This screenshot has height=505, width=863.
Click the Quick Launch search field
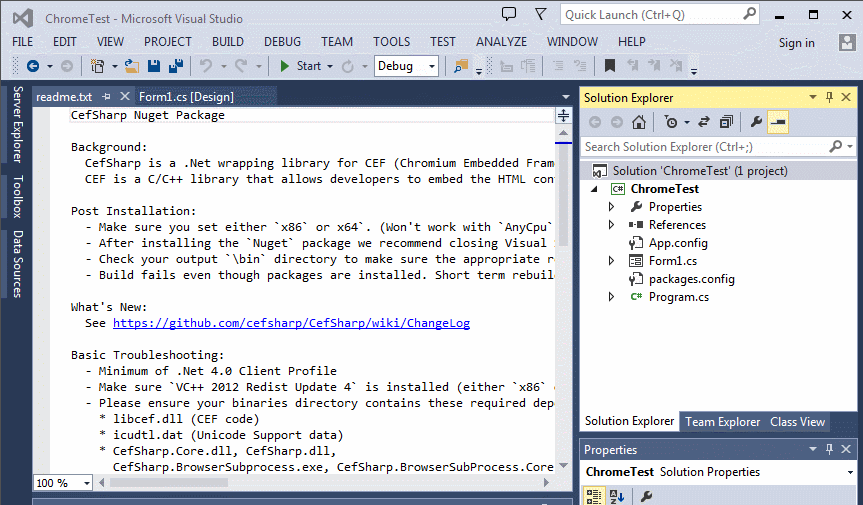[x=659, y=14]
